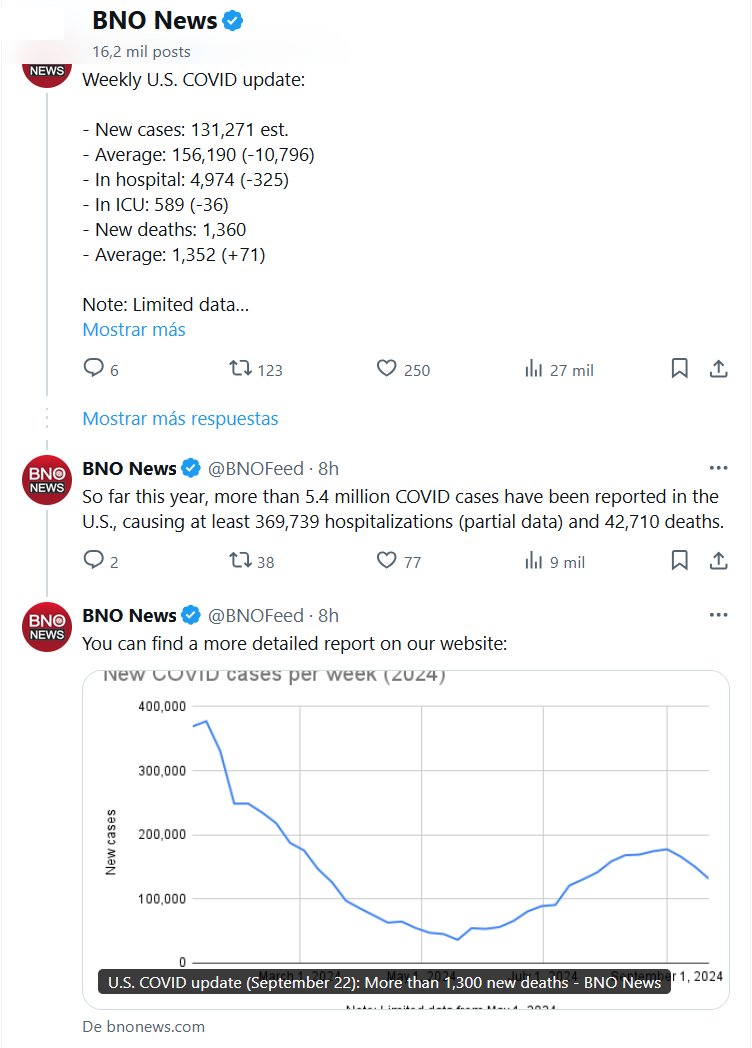This screenshot has width=752, height=1048.
Task: Repost the 5.4 million COVID cases post
Action: (x=241, y=561)
